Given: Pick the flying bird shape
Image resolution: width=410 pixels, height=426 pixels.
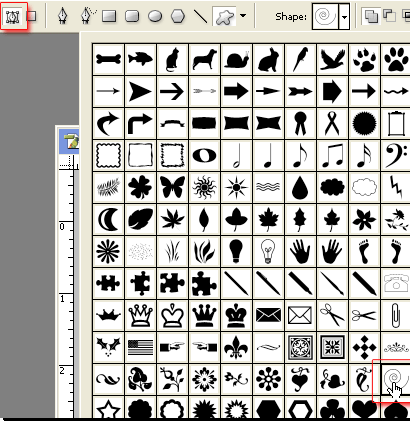Looking at the screenshot, I should pos(332,59).
